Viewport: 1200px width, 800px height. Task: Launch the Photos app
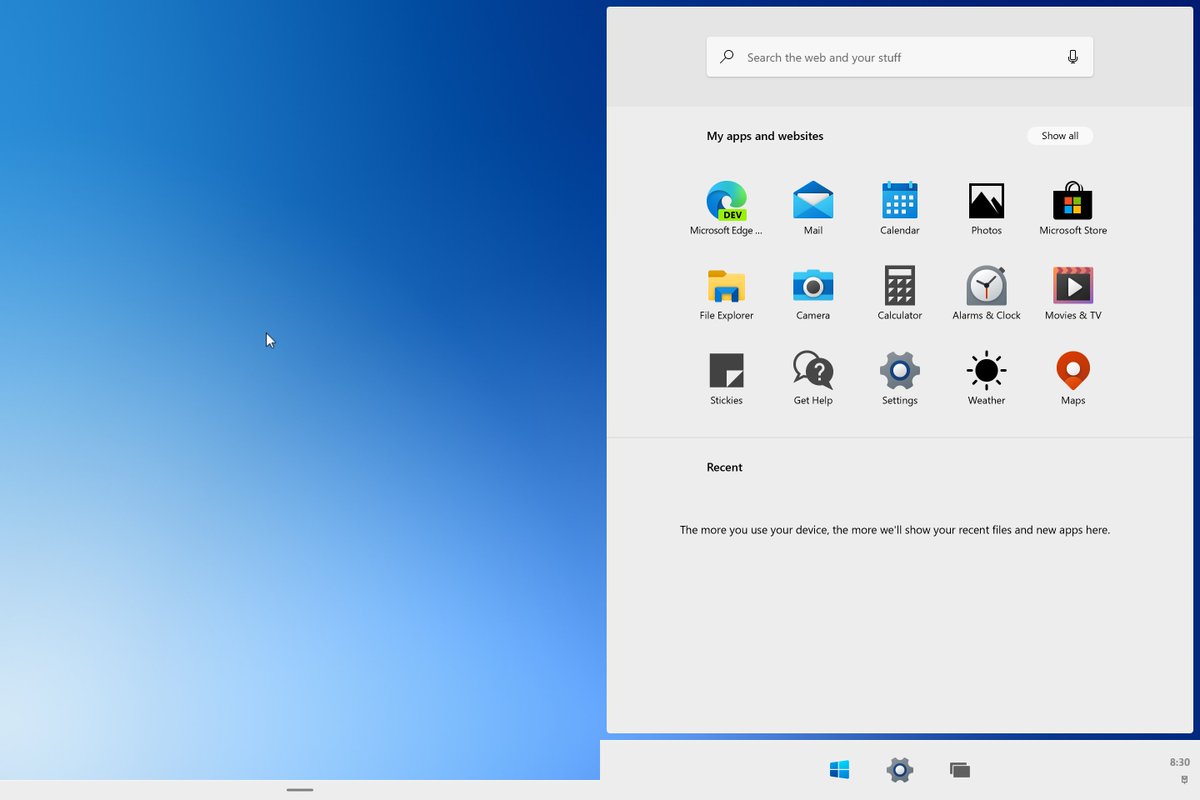pyautogui.click(x=986, y=200)
